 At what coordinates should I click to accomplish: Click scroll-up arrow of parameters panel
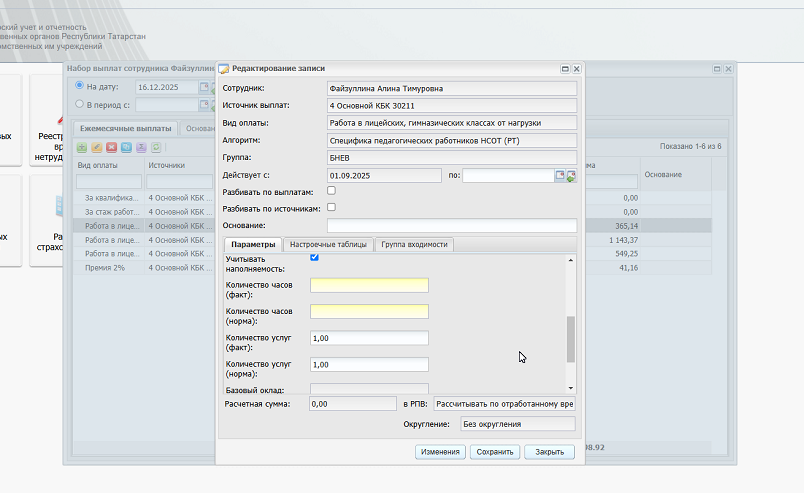[571, 261]
